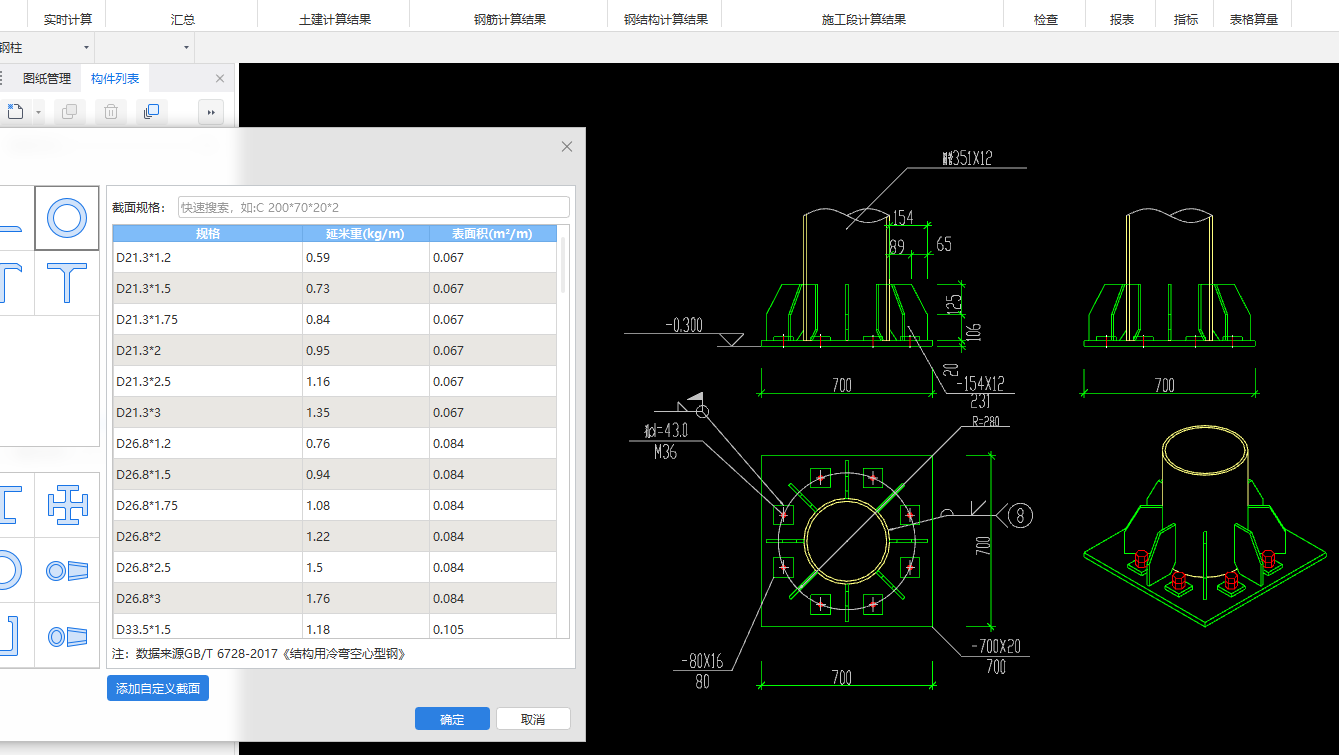The image size is (1339, 755).
Task: Select the D21.3*1.5 specification row
Action: [335, 288]
